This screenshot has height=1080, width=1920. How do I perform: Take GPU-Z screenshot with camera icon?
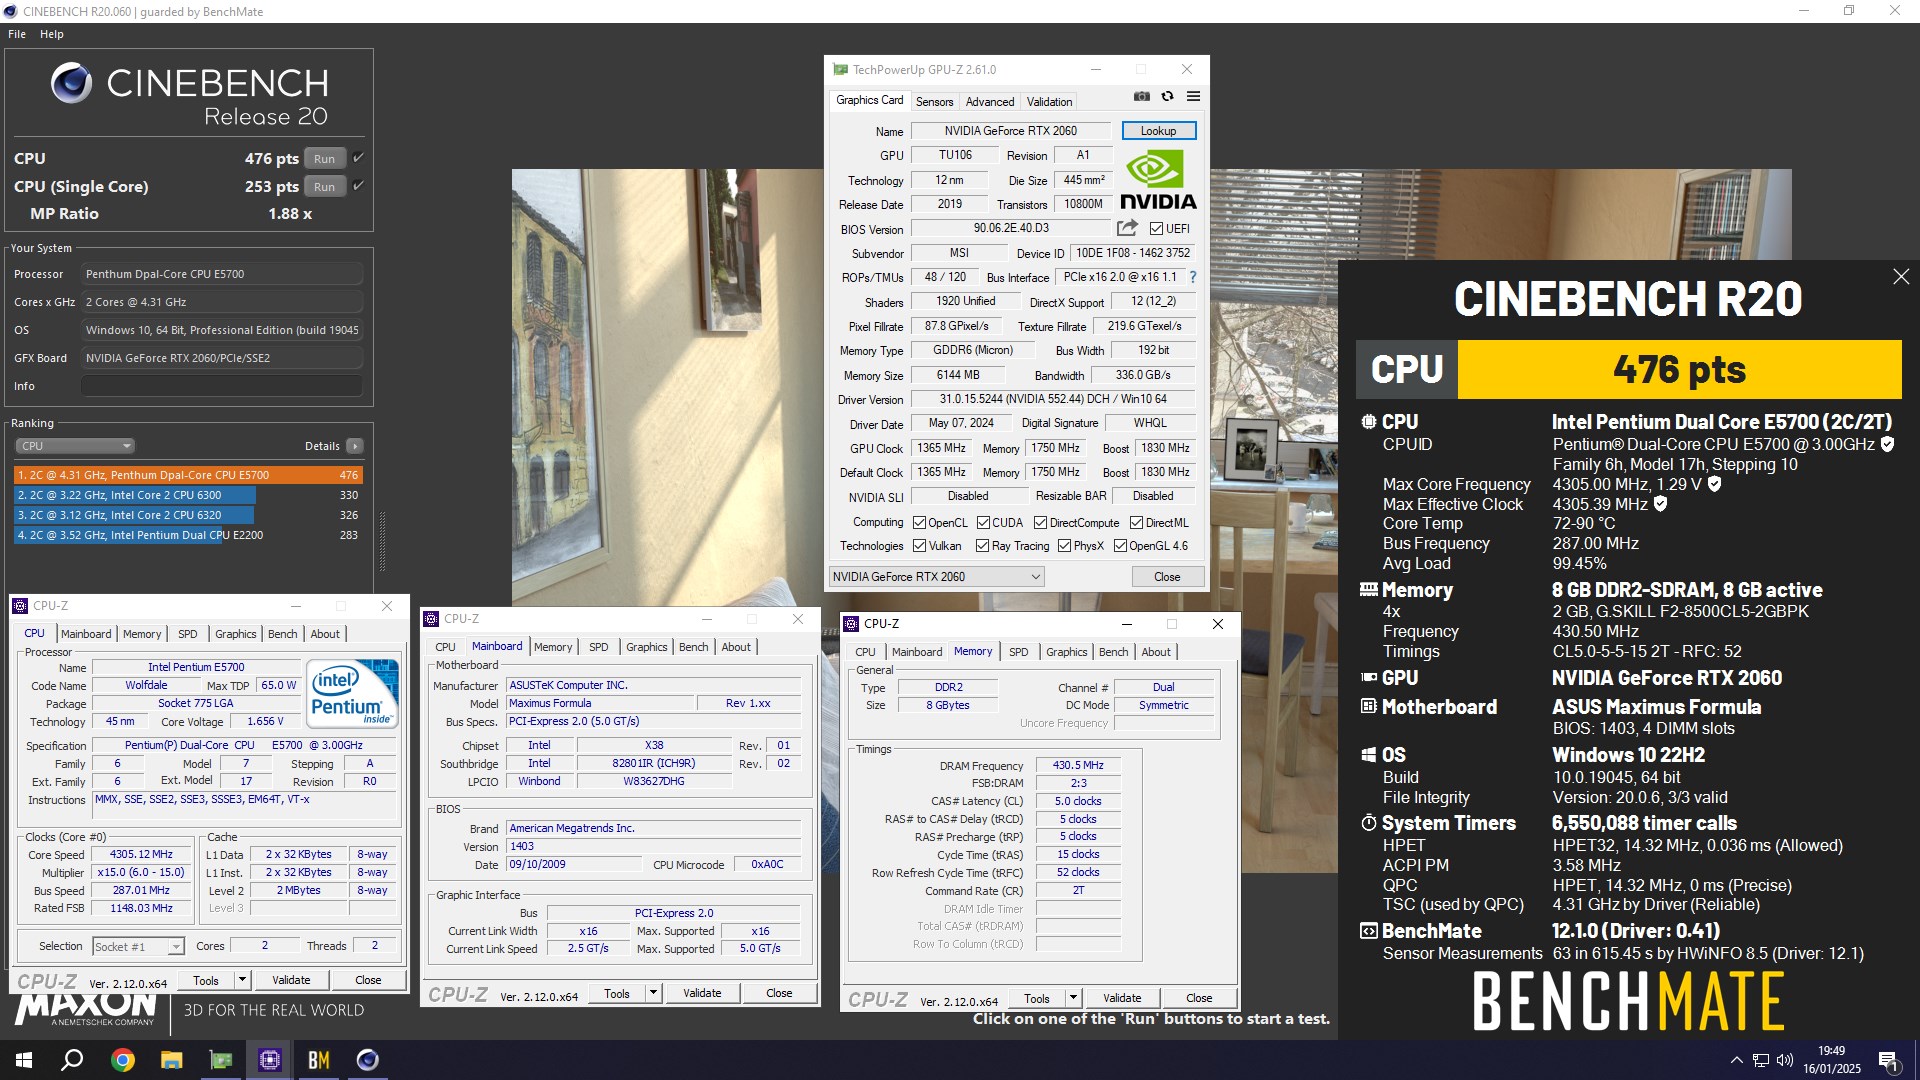(1141, 97)
